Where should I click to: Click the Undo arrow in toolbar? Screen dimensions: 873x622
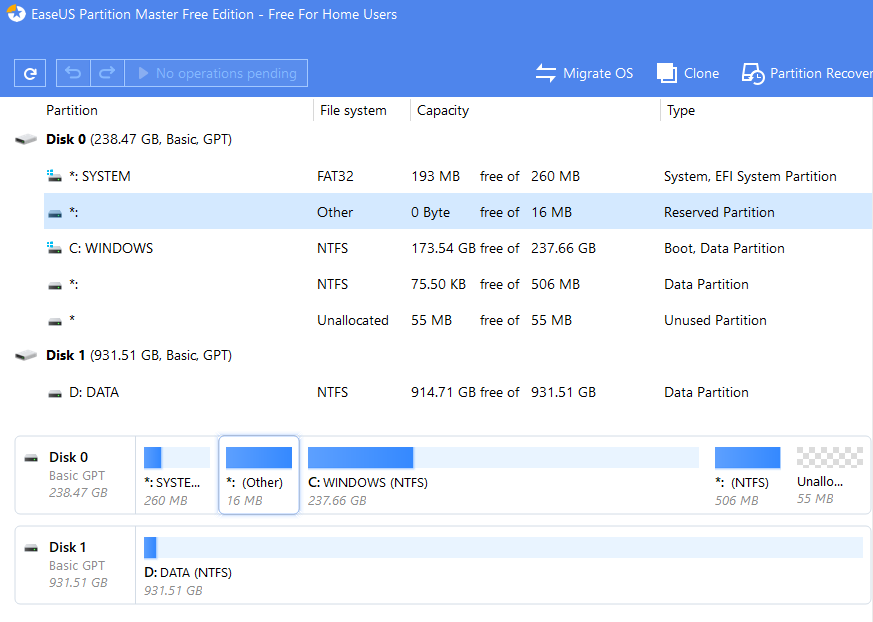coord(73,73)
